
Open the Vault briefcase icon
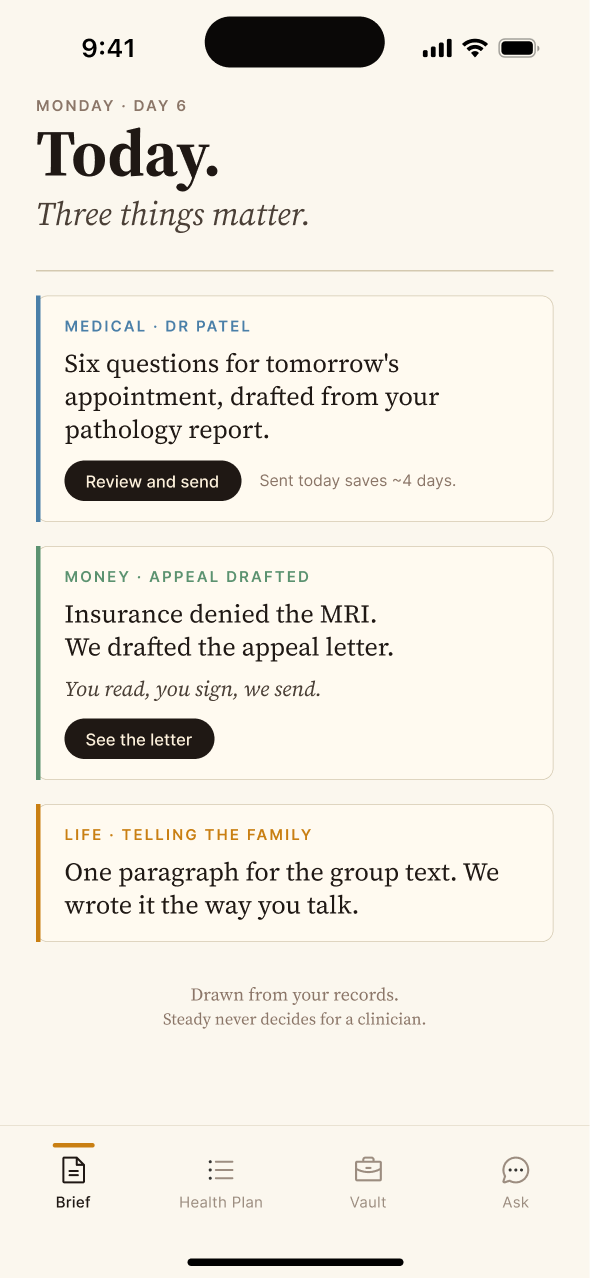coord(368,1169)
